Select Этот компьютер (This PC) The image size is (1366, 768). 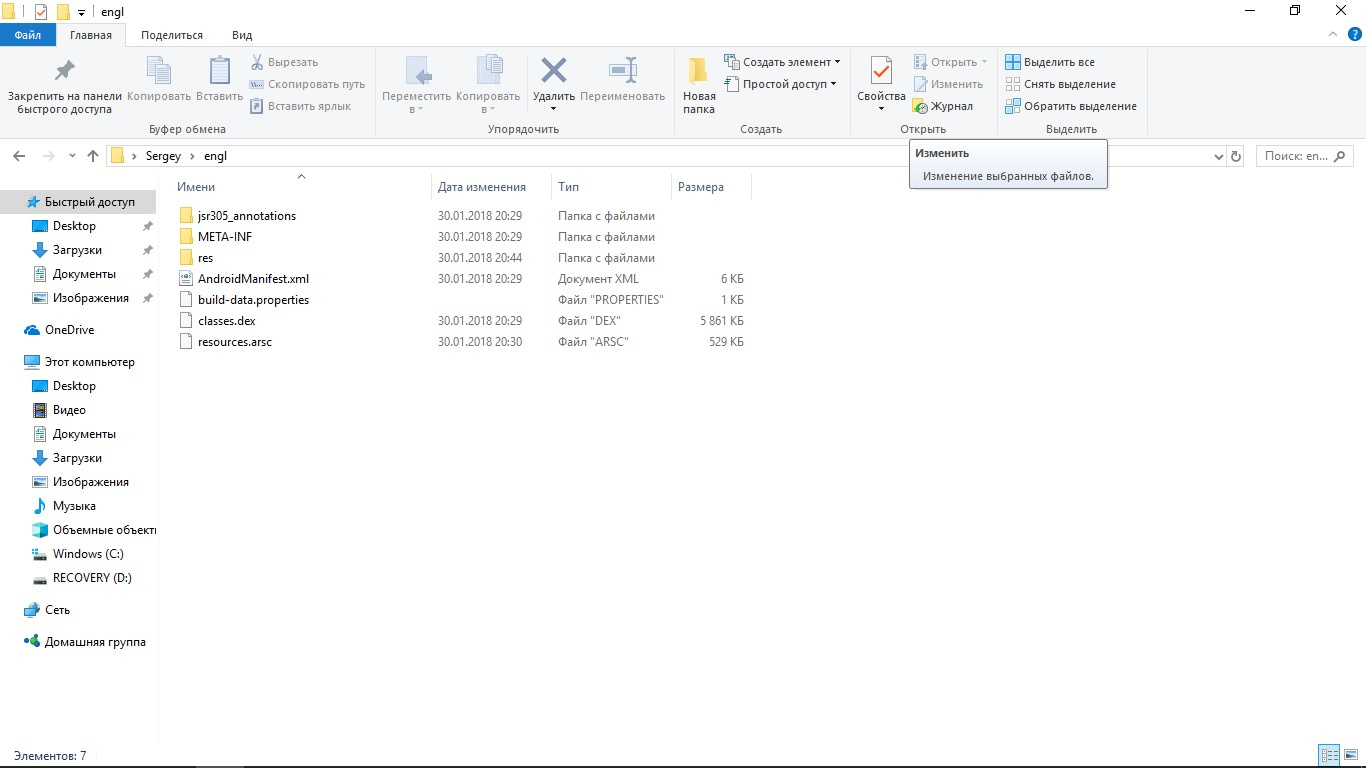[x=78, y=362]
